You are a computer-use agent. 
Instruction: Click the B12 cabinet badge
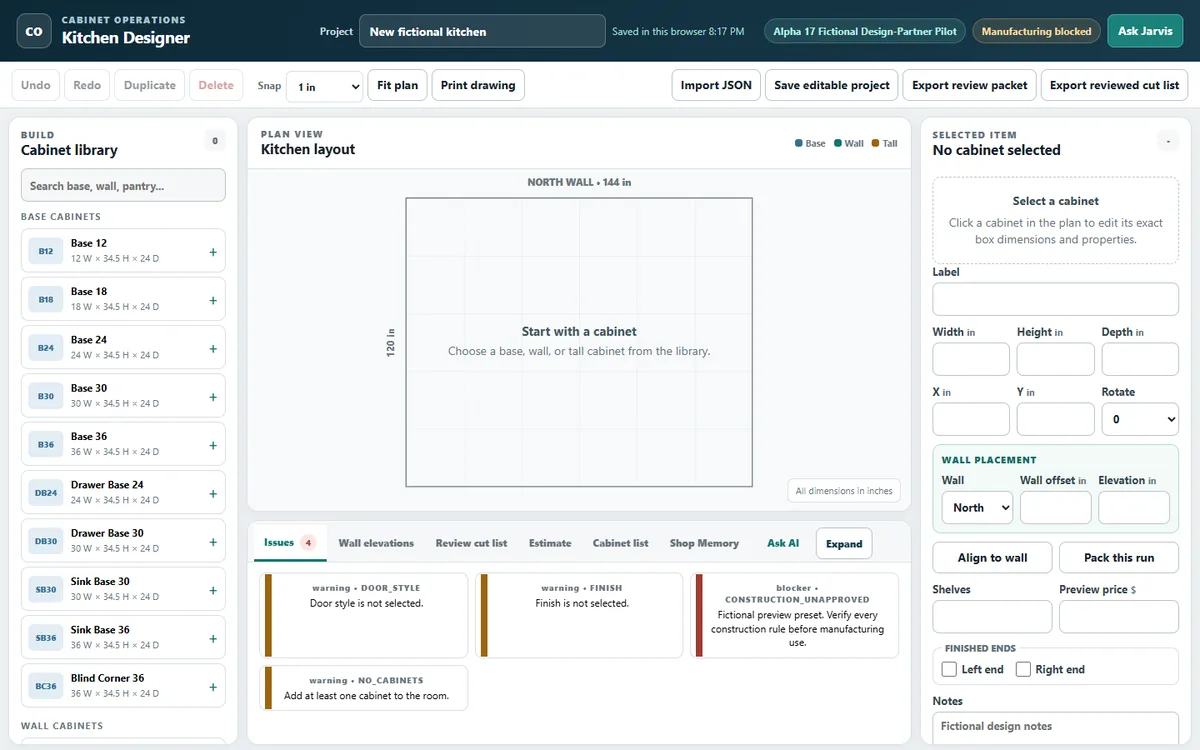(x=46, y=251)
